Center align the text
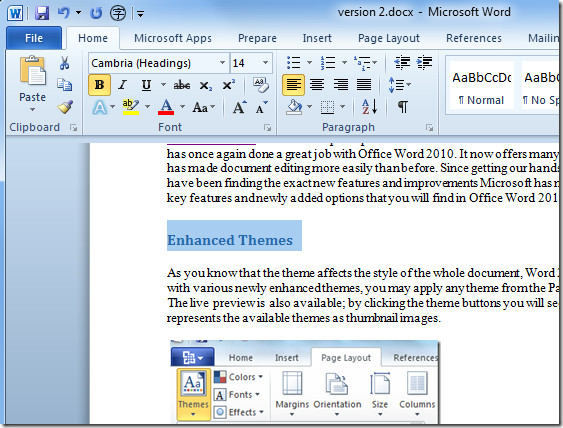Viewport: 563px width, 428px height. click(x=317, y=85)
